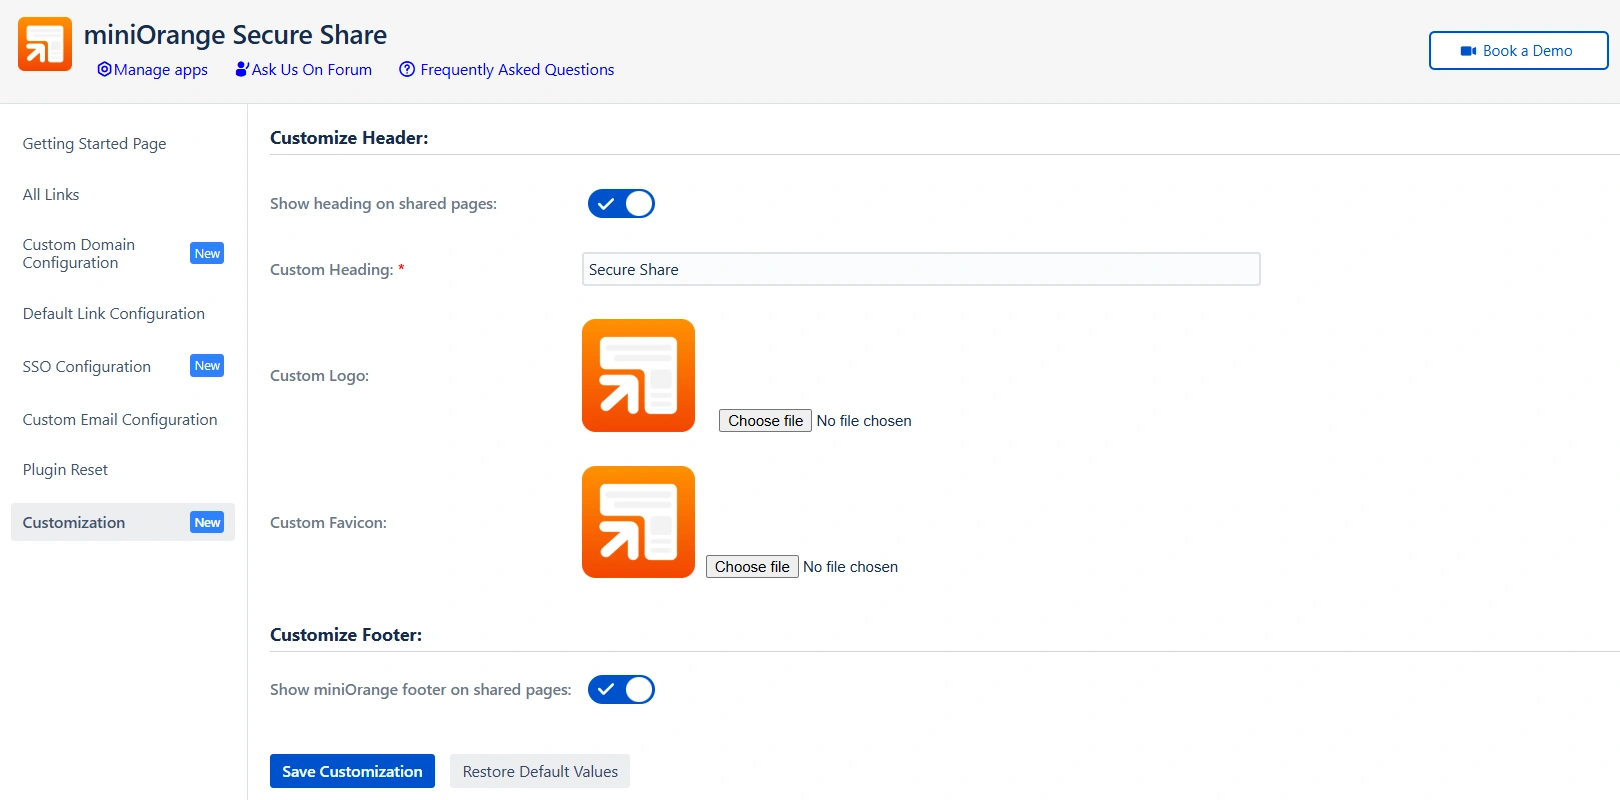The height and width of the screenshot is (800, 1620).
Task: Click the Custom Logo label
Action: (x=319, y=376)
